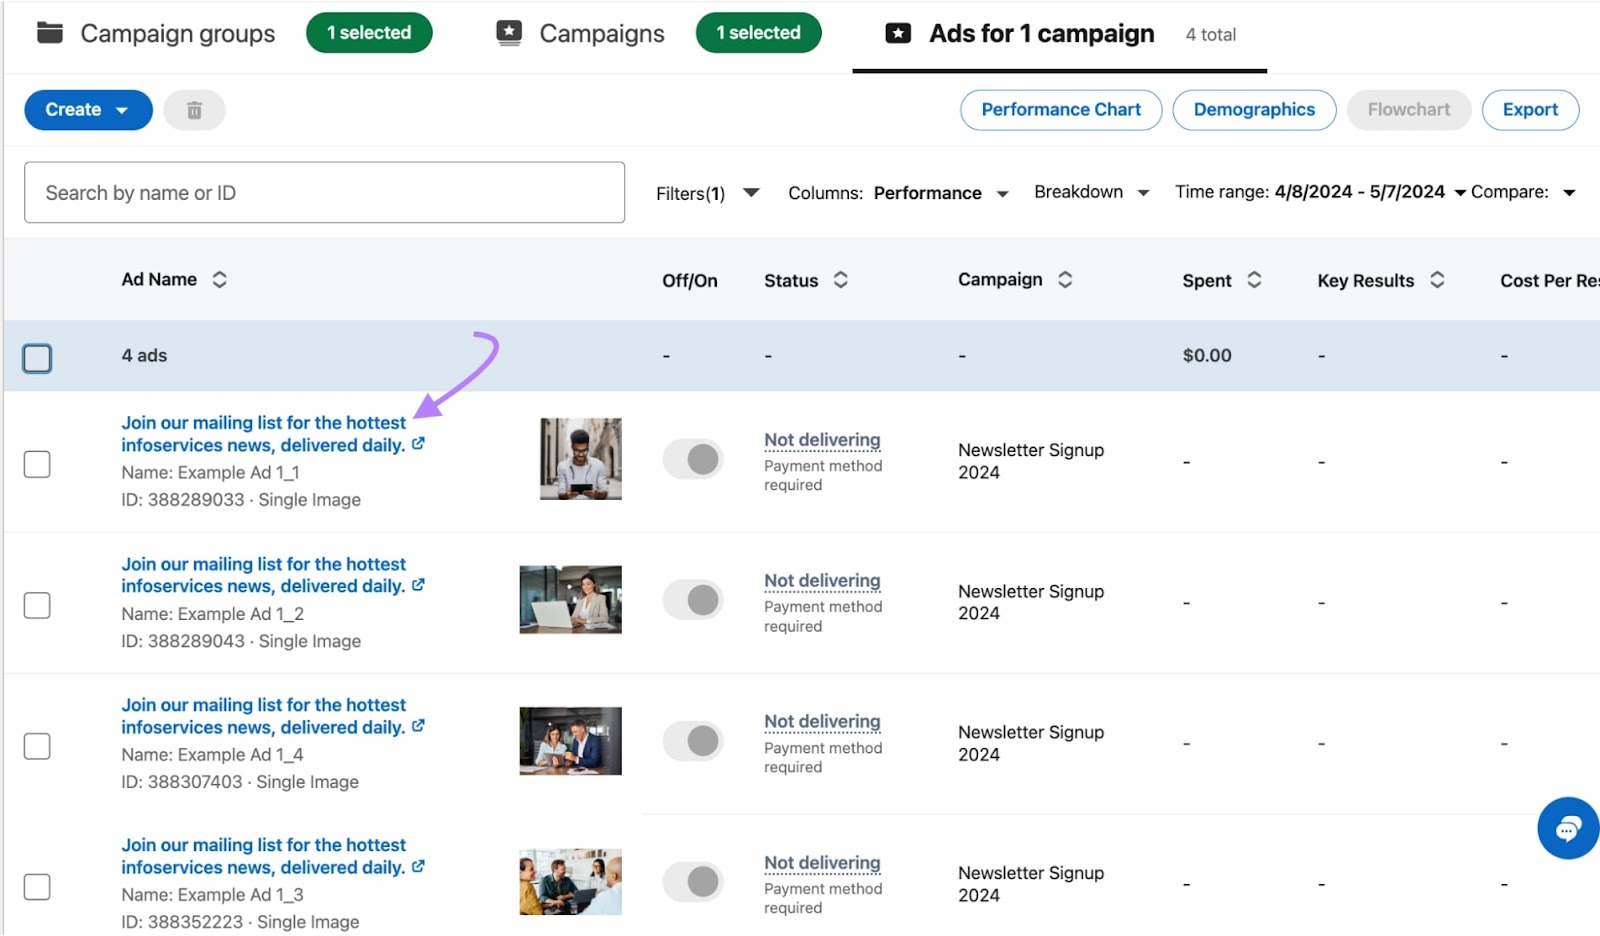1600x936 pixels.
Task: Enable the Off/On toggle for Example Ad 1_1
Action: [x=693, y=459]
